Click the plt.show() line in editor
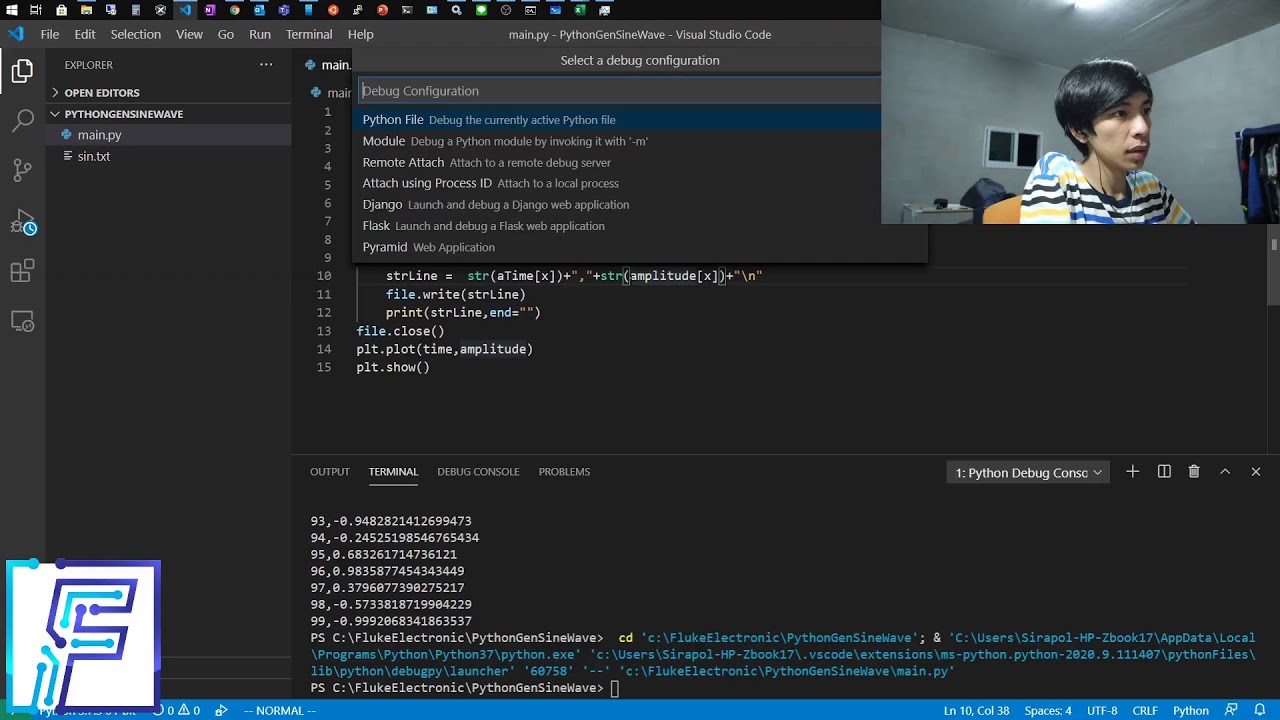Viewport: 1280px width, 720px height. coord(393,367)
